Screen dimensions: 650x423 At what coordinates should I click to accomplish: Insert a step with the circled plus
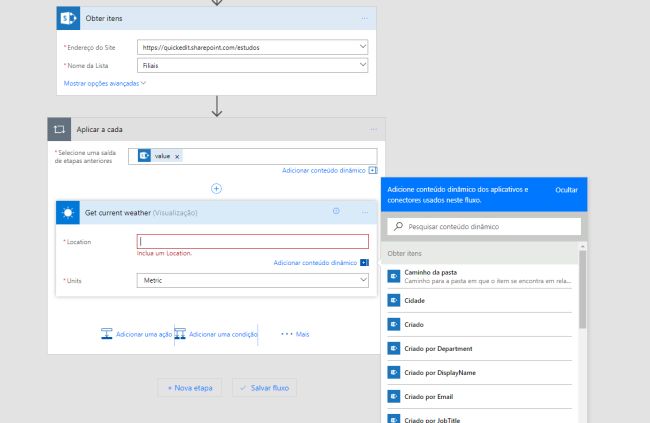[x=216, y=189]
